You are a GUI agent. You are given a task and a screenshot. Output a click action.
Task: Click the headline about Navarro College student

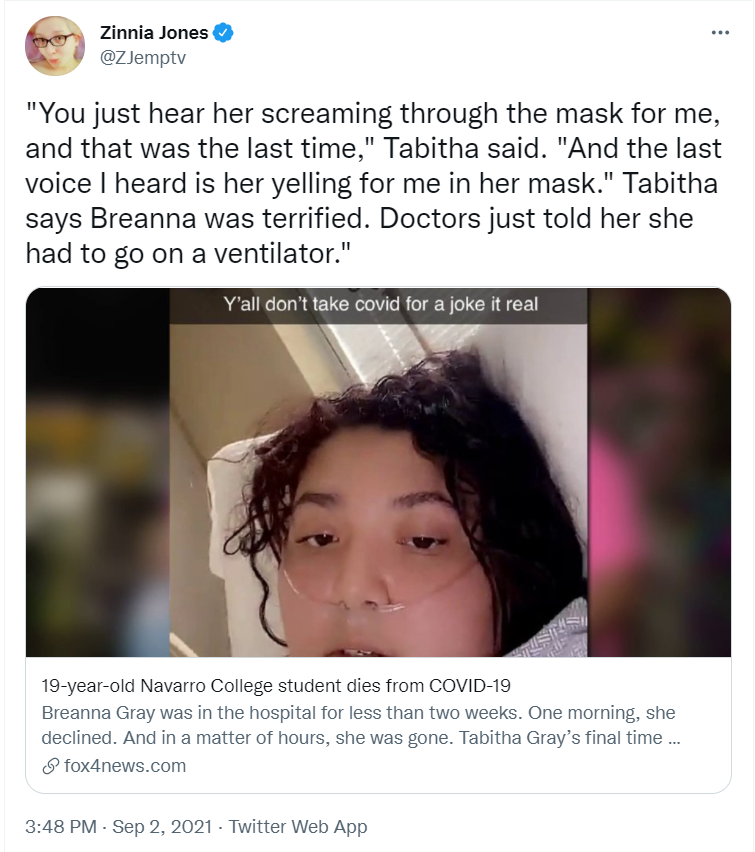point(276,686)
